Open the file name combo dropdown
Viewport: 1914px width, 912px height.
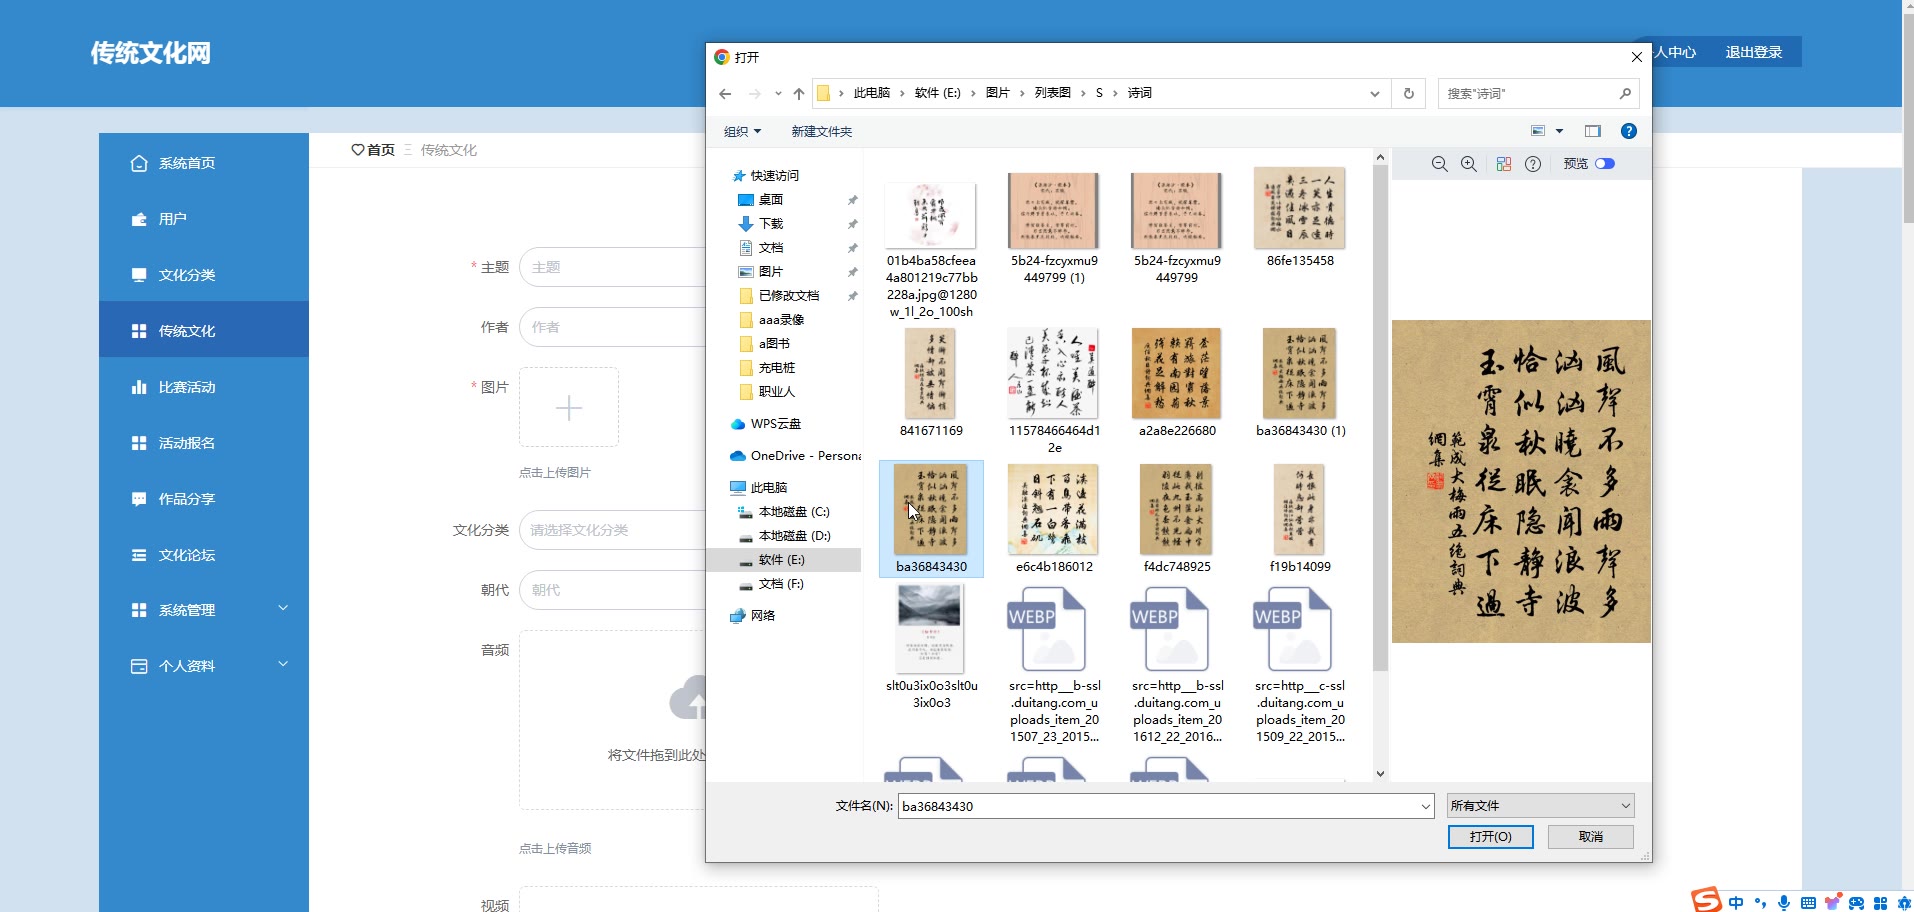coord(1426,806)
